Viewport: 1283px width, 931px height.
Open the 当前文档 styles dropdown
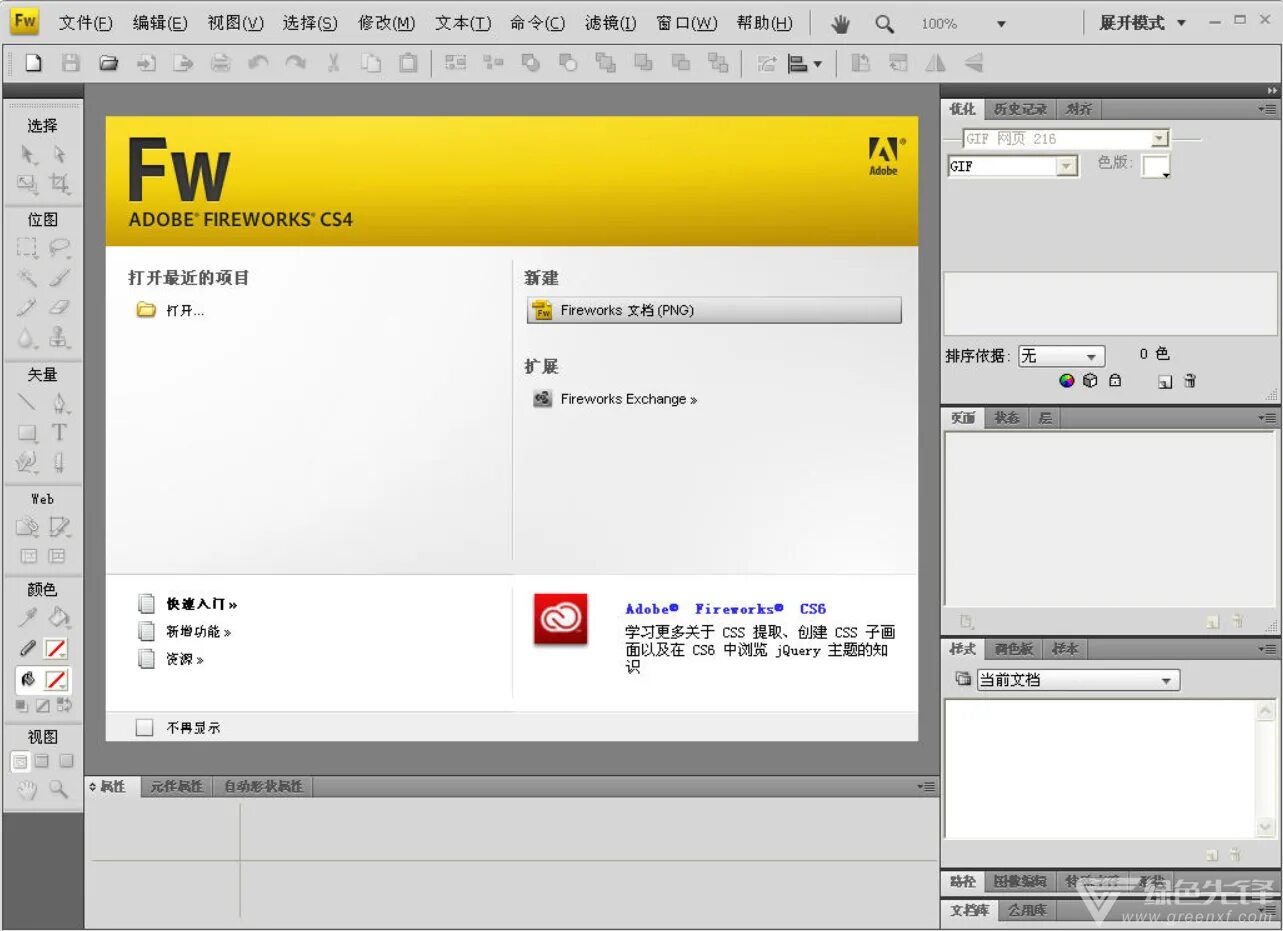(x=1078, y=680)
